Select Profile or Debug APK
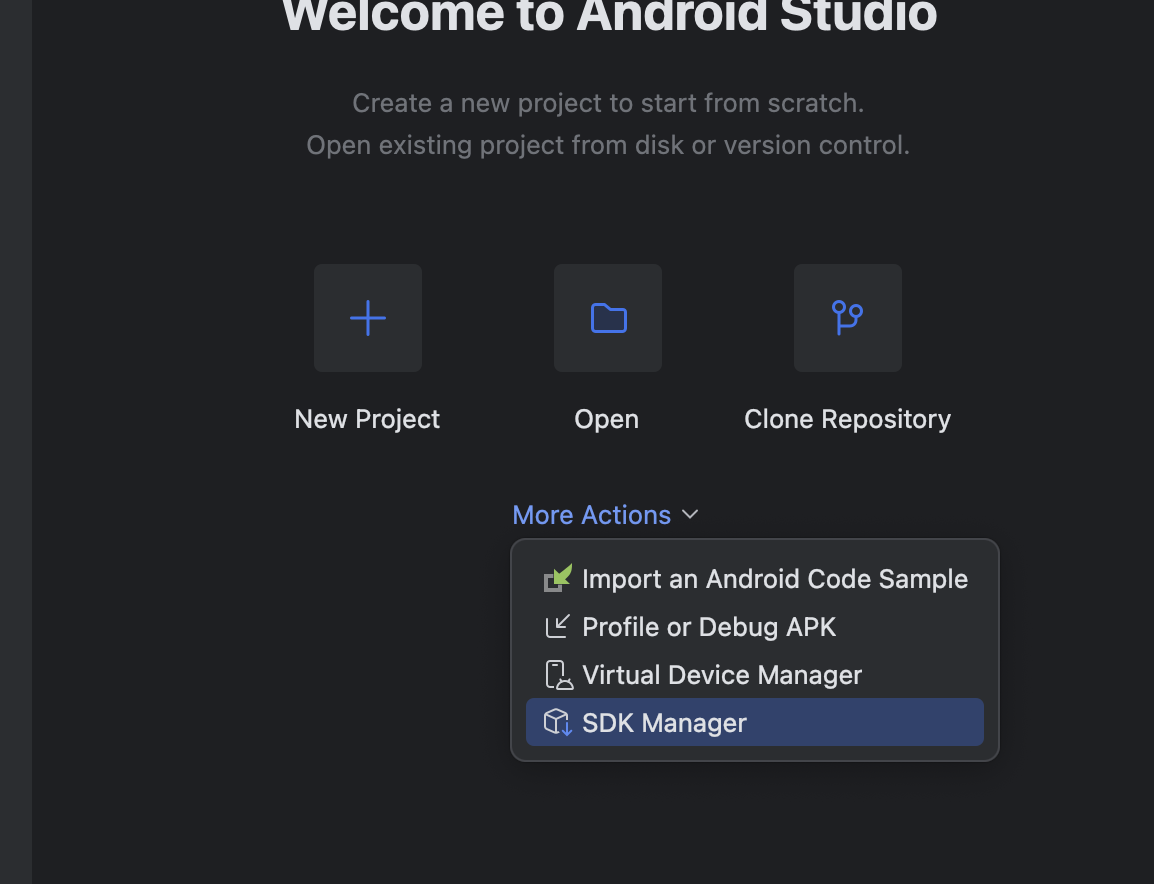Viewport: 1154px width, 884px height. click(755, 627)
